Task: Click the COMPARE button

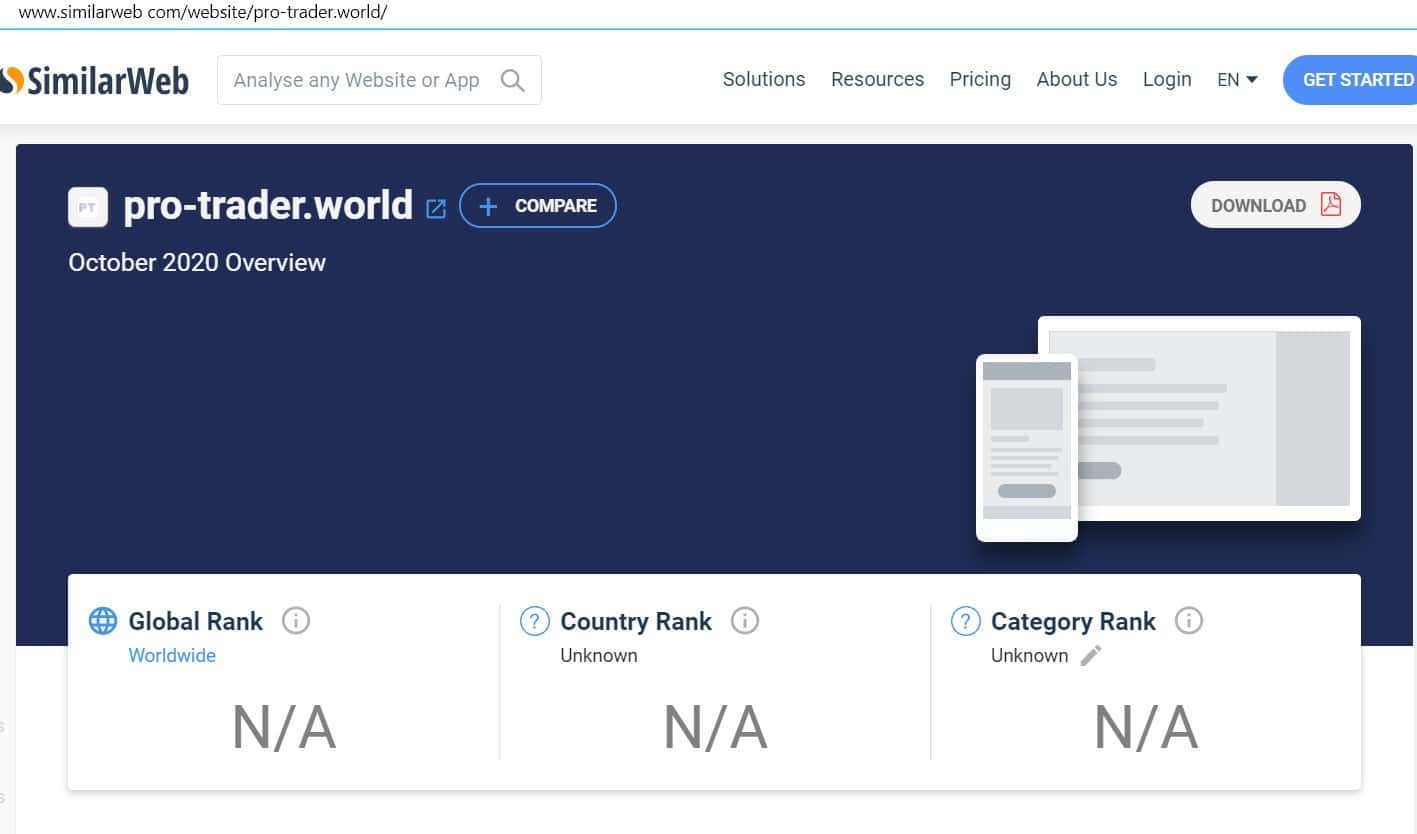Action: pos(538,206)
